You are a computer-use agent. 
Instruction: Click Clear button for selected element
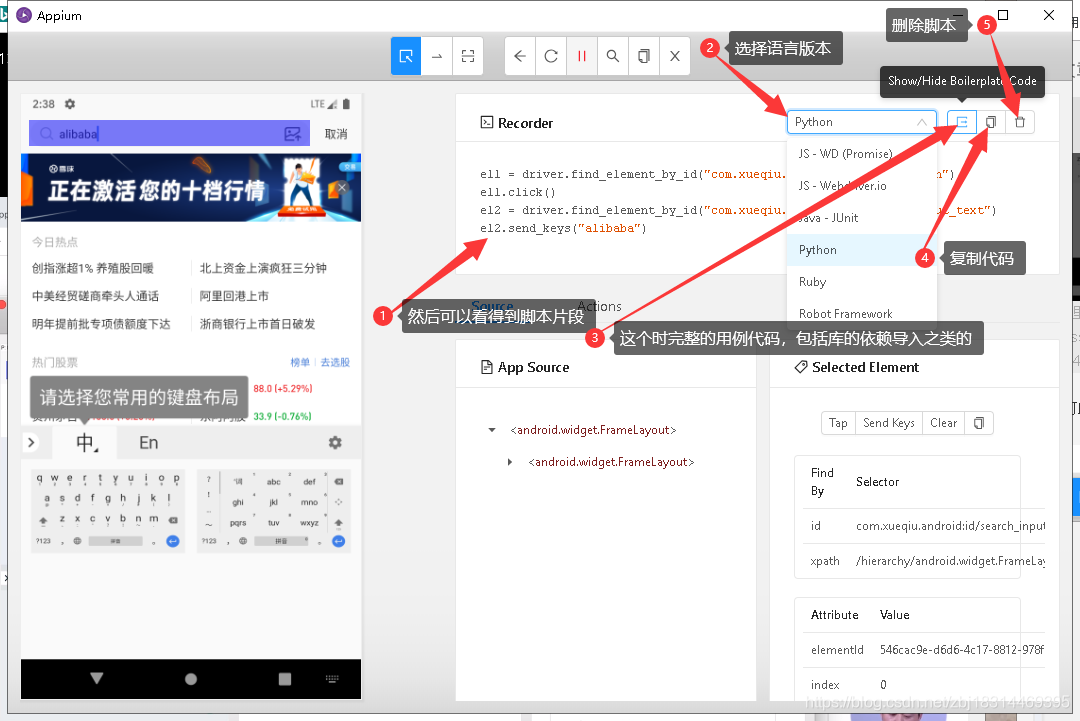[x=944, y=423]
